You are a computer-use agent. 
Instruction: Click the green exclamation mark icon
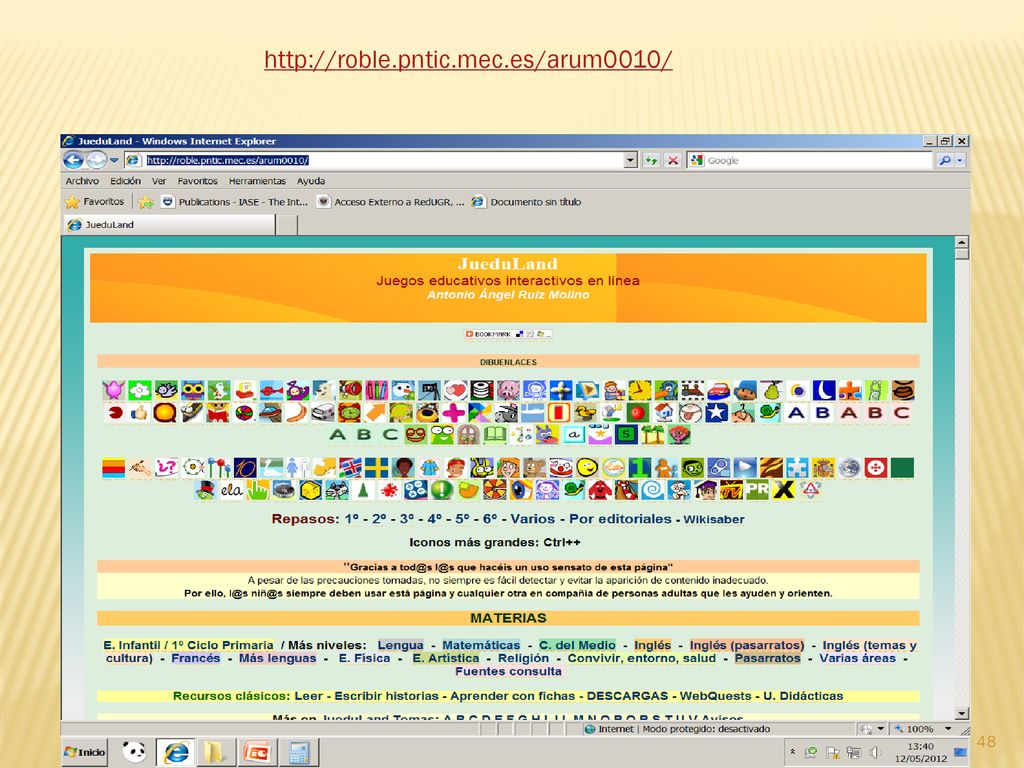(x=441, y=490)
